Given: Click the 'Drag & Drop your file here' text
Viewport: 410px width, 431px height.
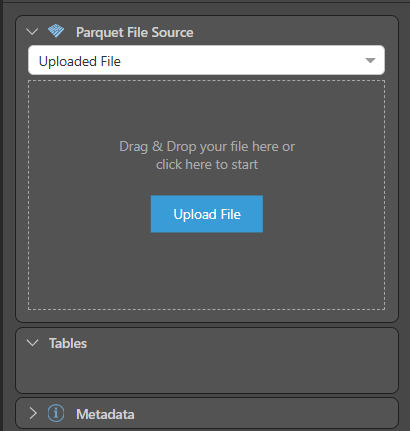Looking at the screenshot, I should click(x=200, y=147).
